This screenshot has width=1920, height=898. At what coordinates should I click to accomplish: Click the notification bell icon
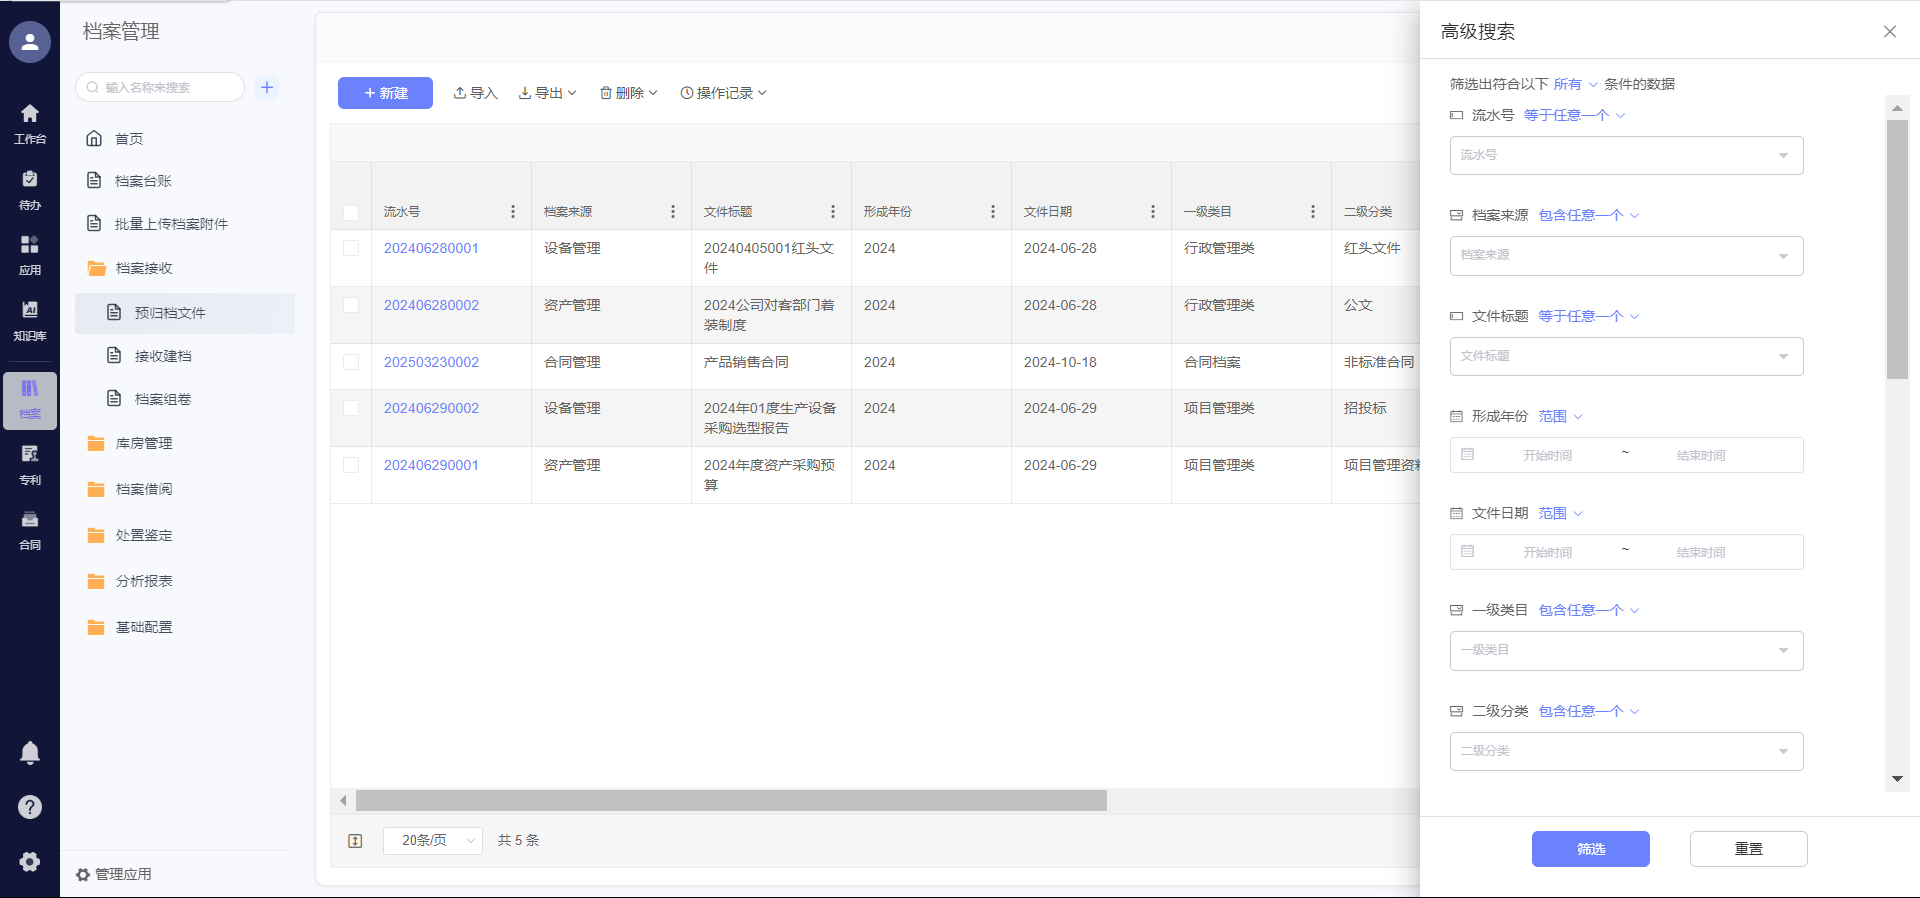click(30, 753)
